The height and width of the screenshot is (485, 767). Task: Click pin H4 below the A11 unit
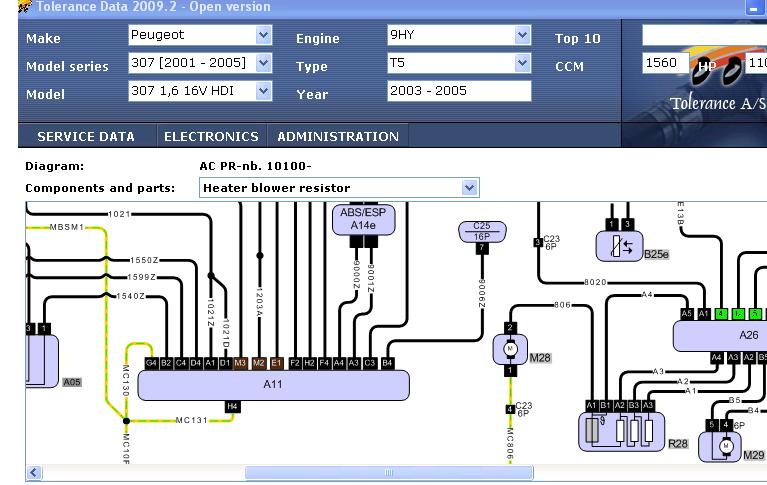[x=232, y=407]
